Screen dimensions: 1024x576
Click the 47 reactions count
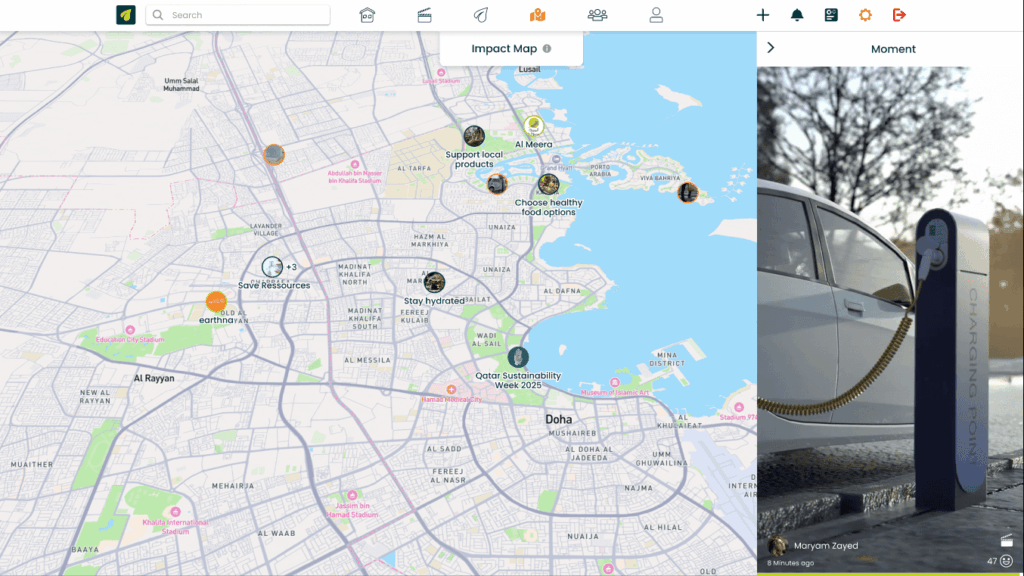click(x=992, y=561)
